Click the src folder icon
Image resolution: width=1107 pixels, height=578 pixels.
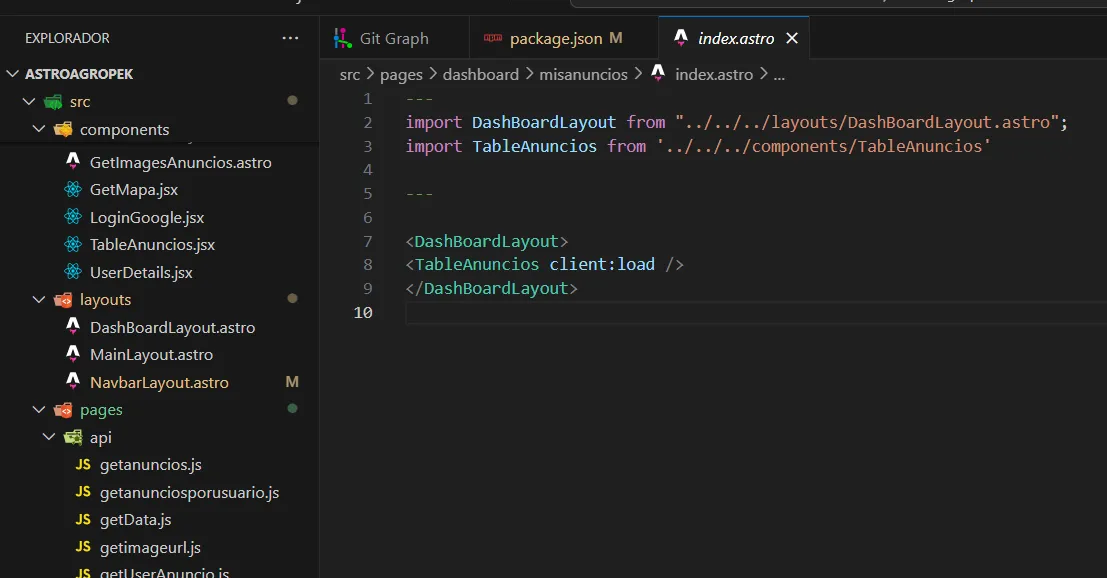click(x=54, y=102)
